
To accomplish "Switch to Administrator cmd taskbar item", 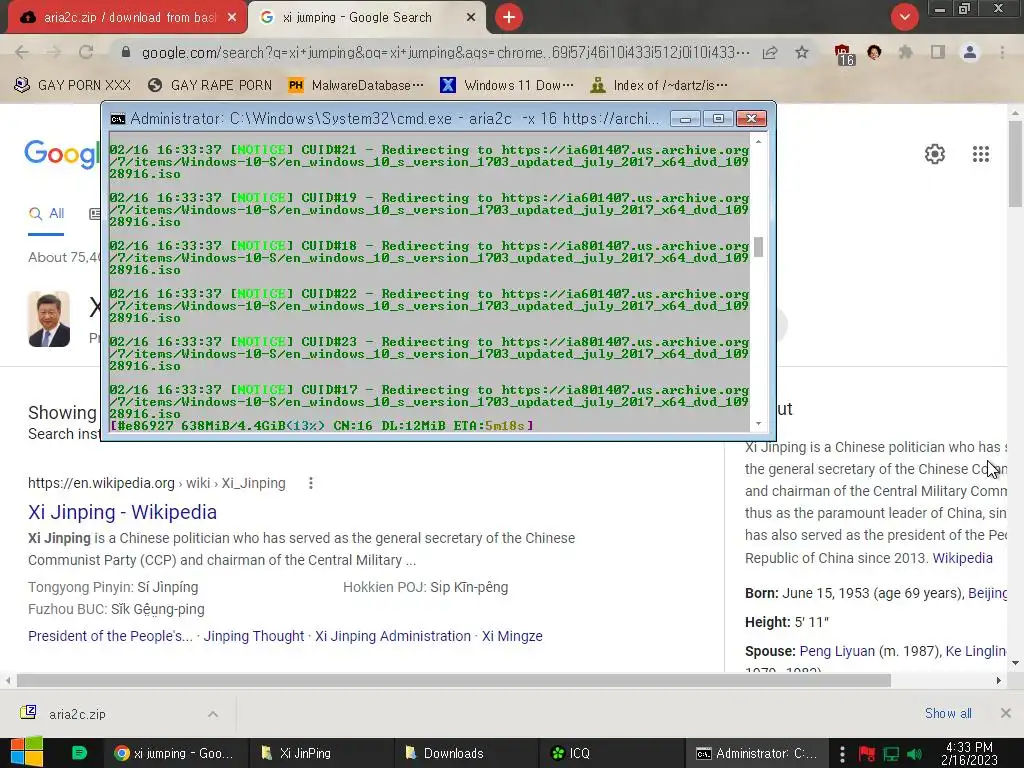I will tap(756, 753).
